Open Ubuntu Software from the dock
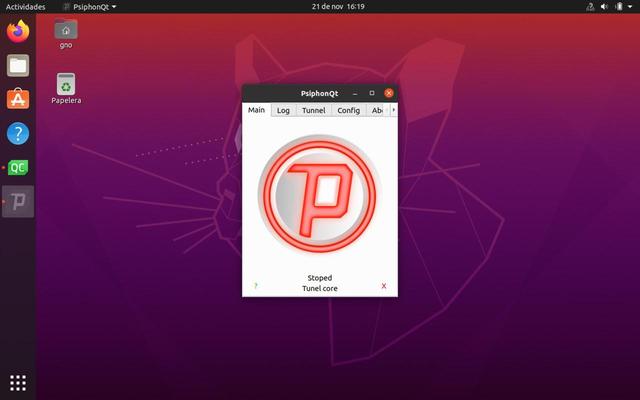The width and height of the screenshot is (640, 400). pyautogui.click(x=18, y=99)
